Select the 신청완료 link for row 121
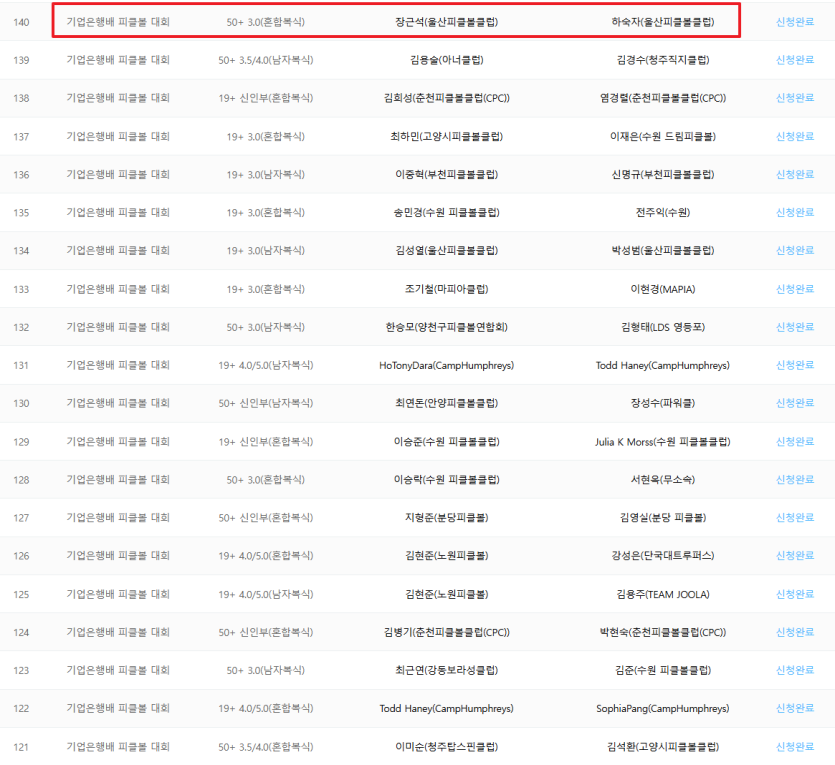 [x=794, y=746]
